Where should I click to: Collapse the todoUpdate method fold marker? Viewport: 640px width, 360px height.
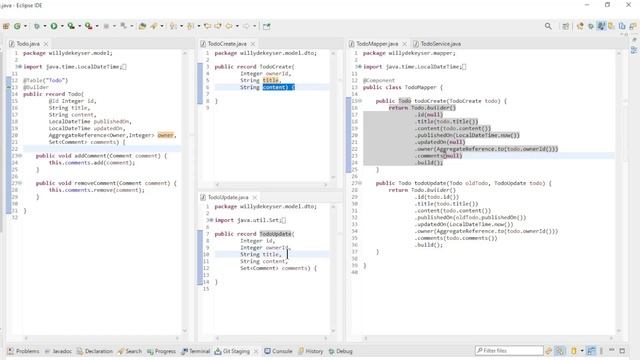(360, 183)
